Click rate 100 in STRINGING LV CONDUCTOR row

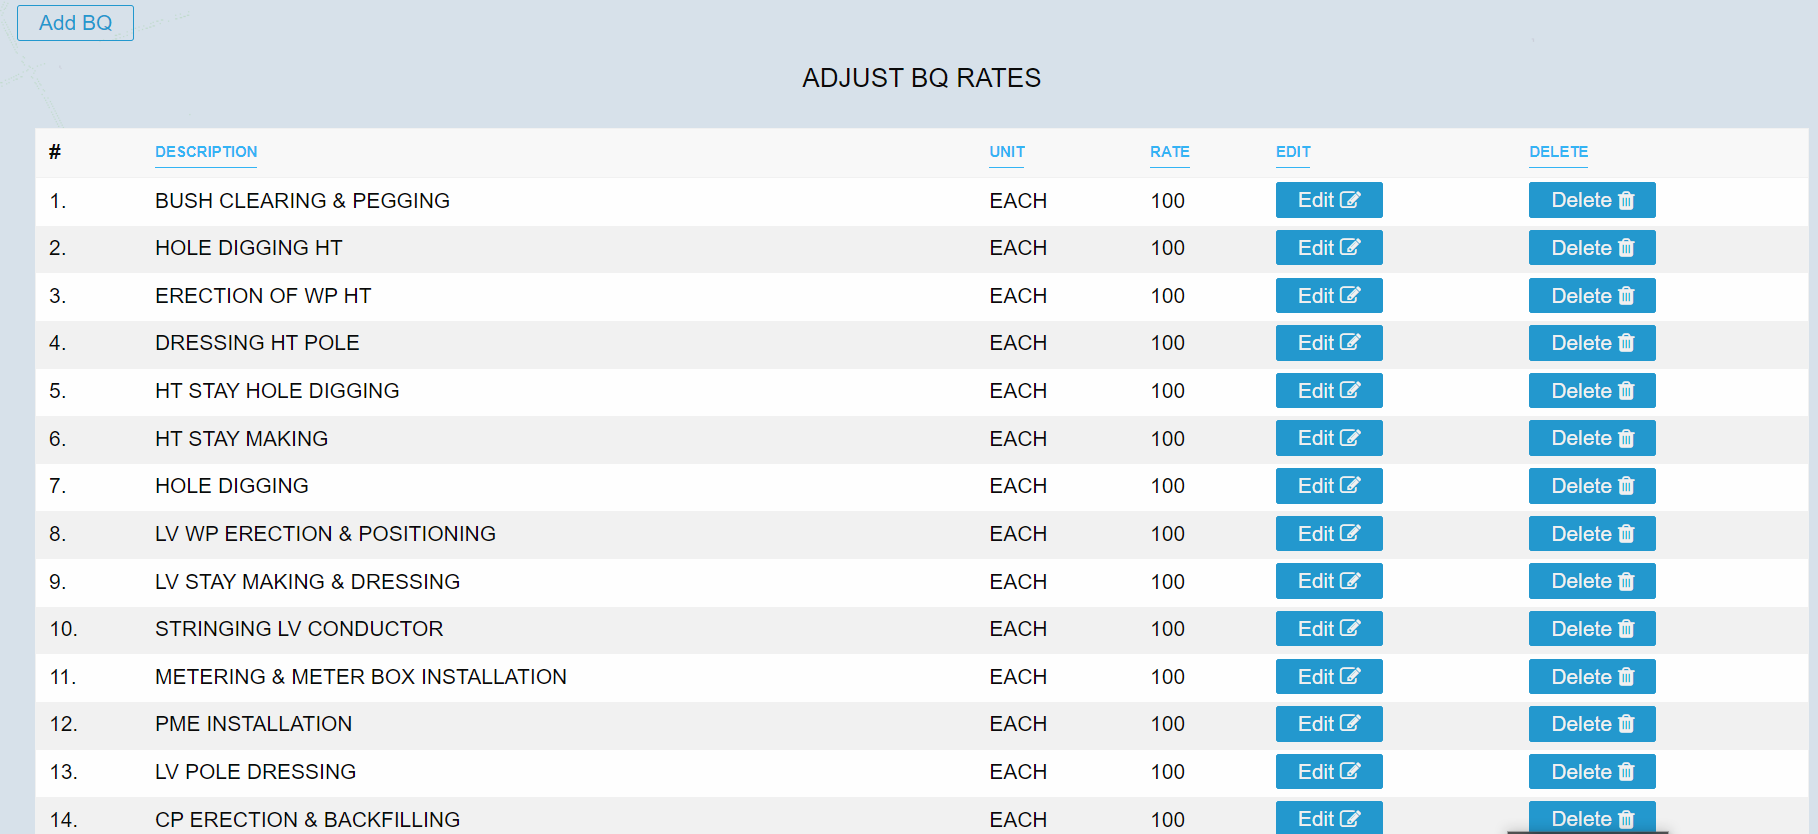(x=1167, y=629)
